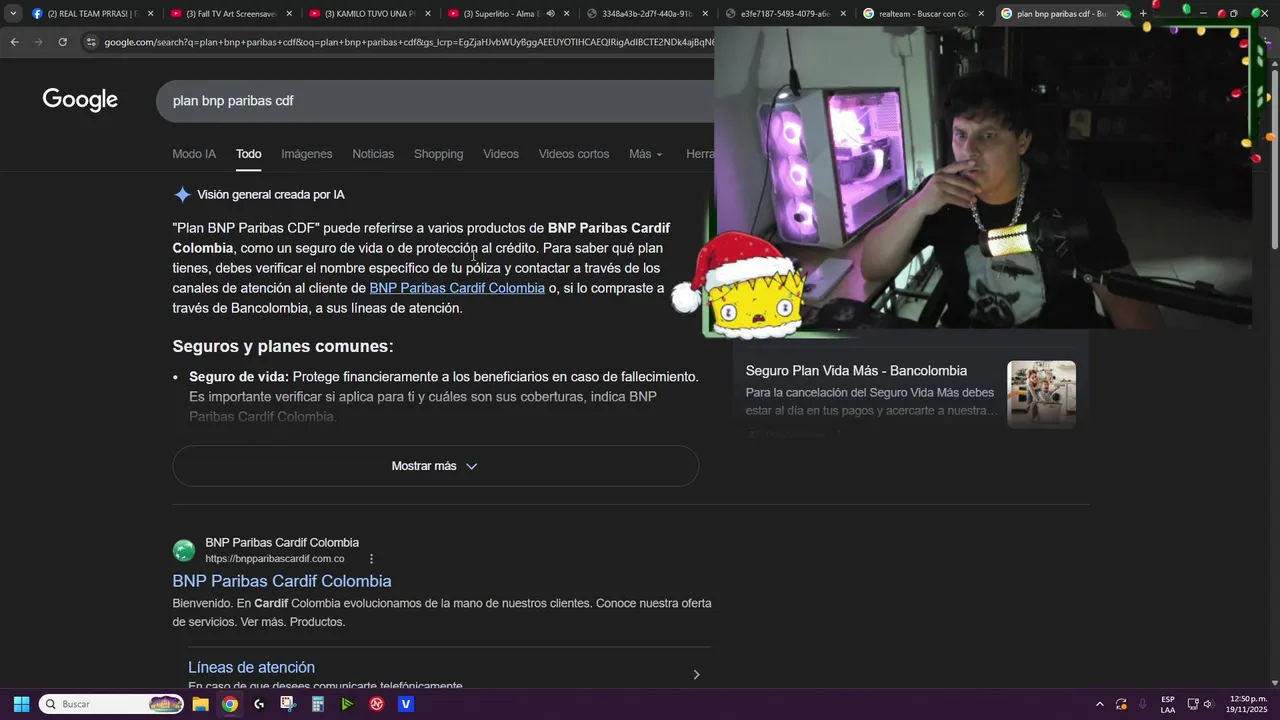
Task: Open the Snipping Tool taskbar icon
Action: 288,704
